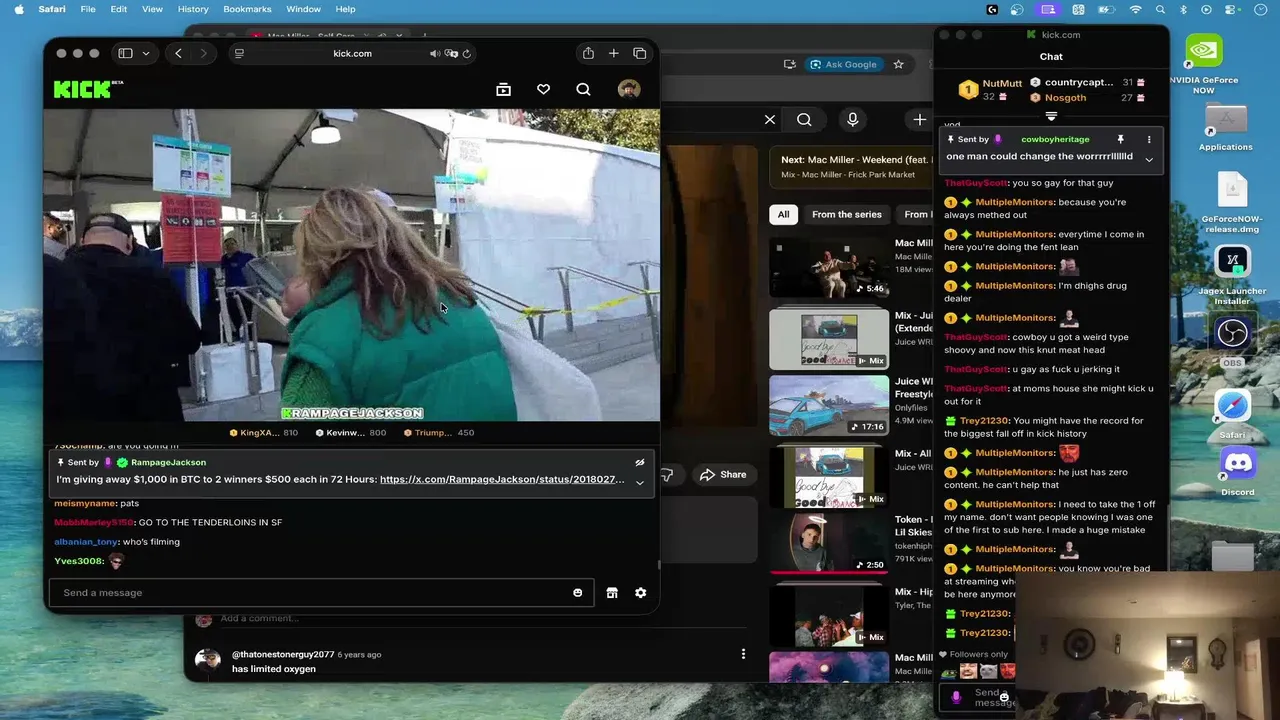
Task: Mute the kick.com tab audio speaker icon
Action: point(434,53)
